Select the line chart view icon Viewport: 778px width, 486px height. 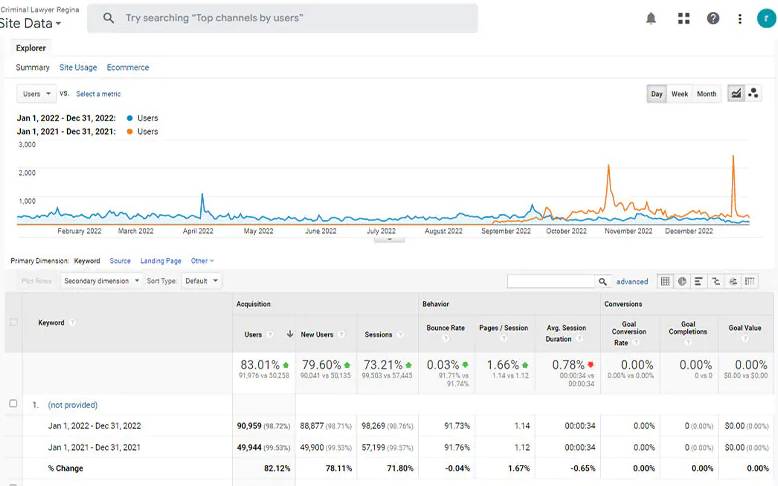pyautogui.click(x=736, y=94)
